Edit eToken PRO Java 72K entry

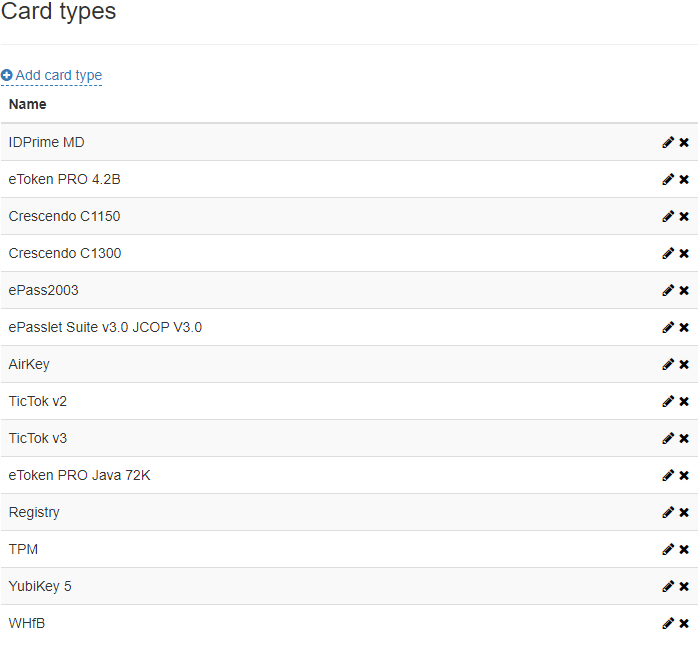coord(668,475)
